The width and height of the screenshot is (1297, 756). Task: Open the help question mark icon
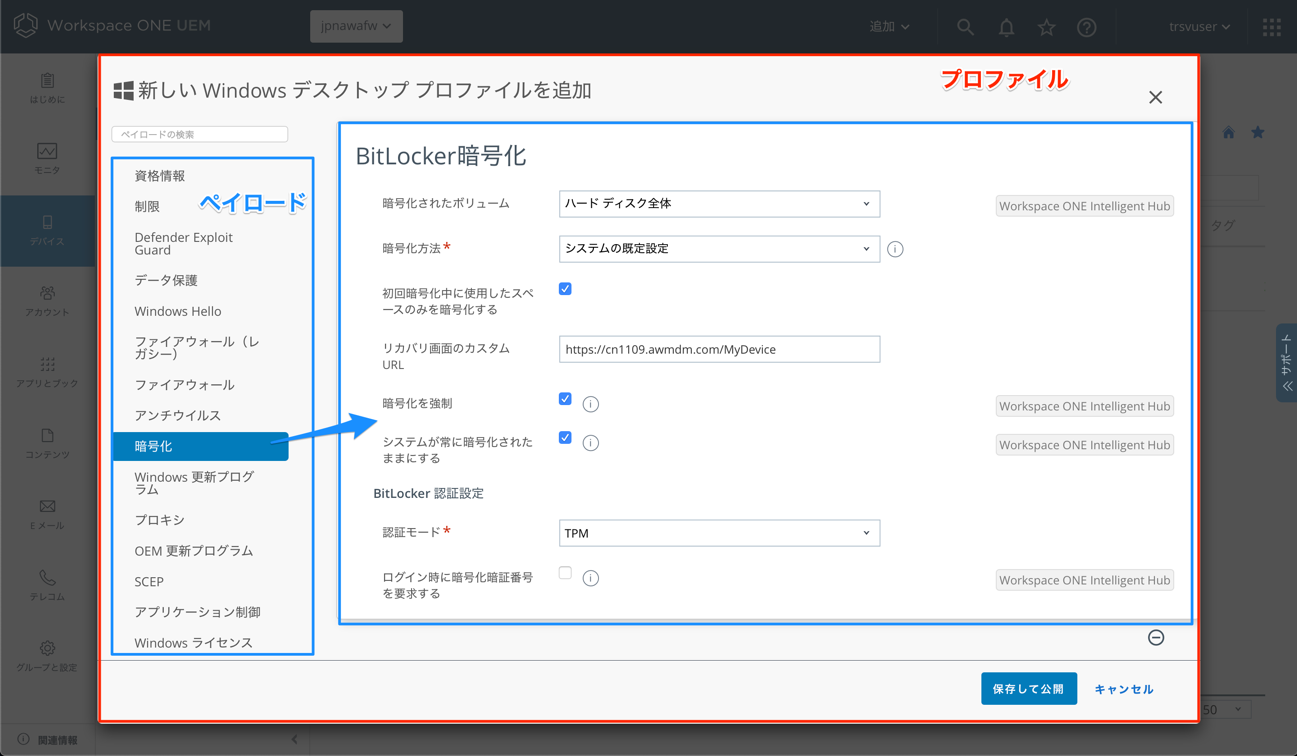coord(1087,27)
